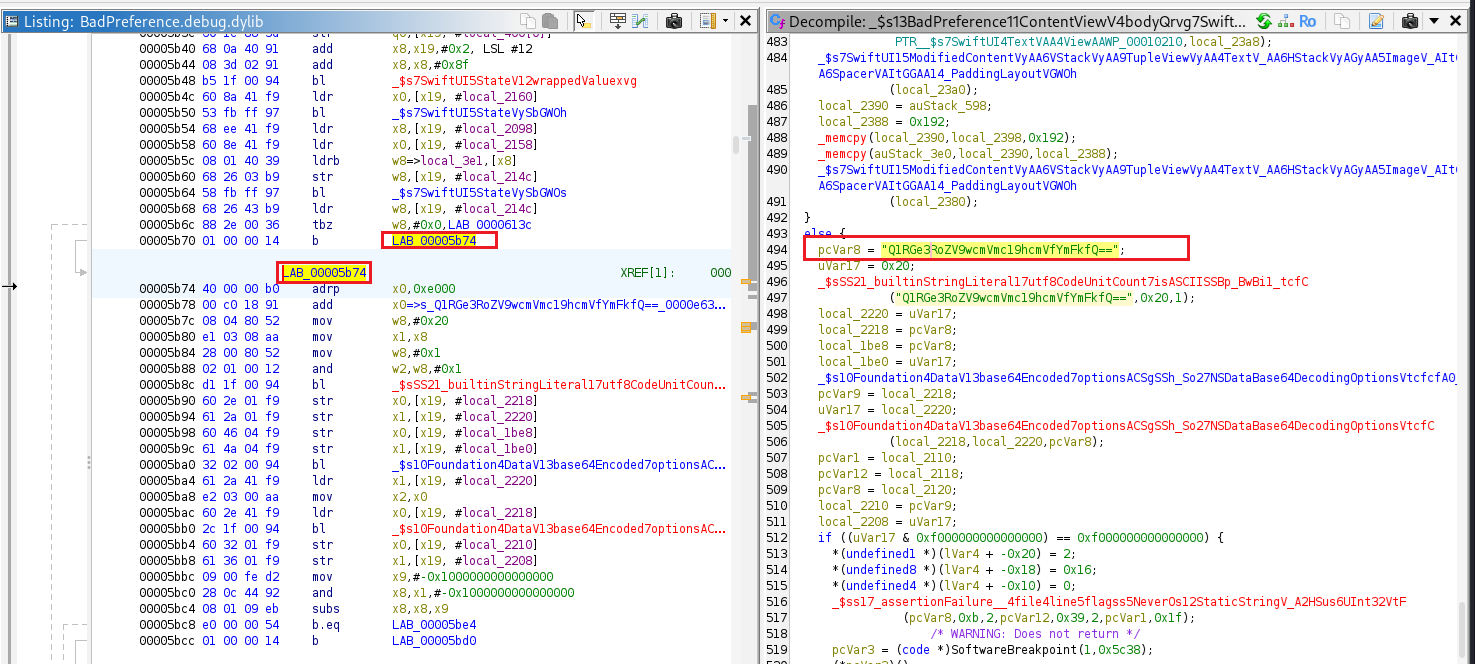Click the pencil edit icon in Decompile

1376,20
